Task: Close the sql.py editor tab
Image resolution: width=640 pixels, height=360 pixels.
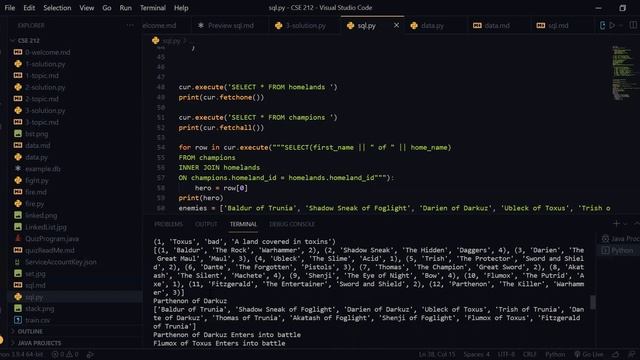Action: click(x=396, y=25)
